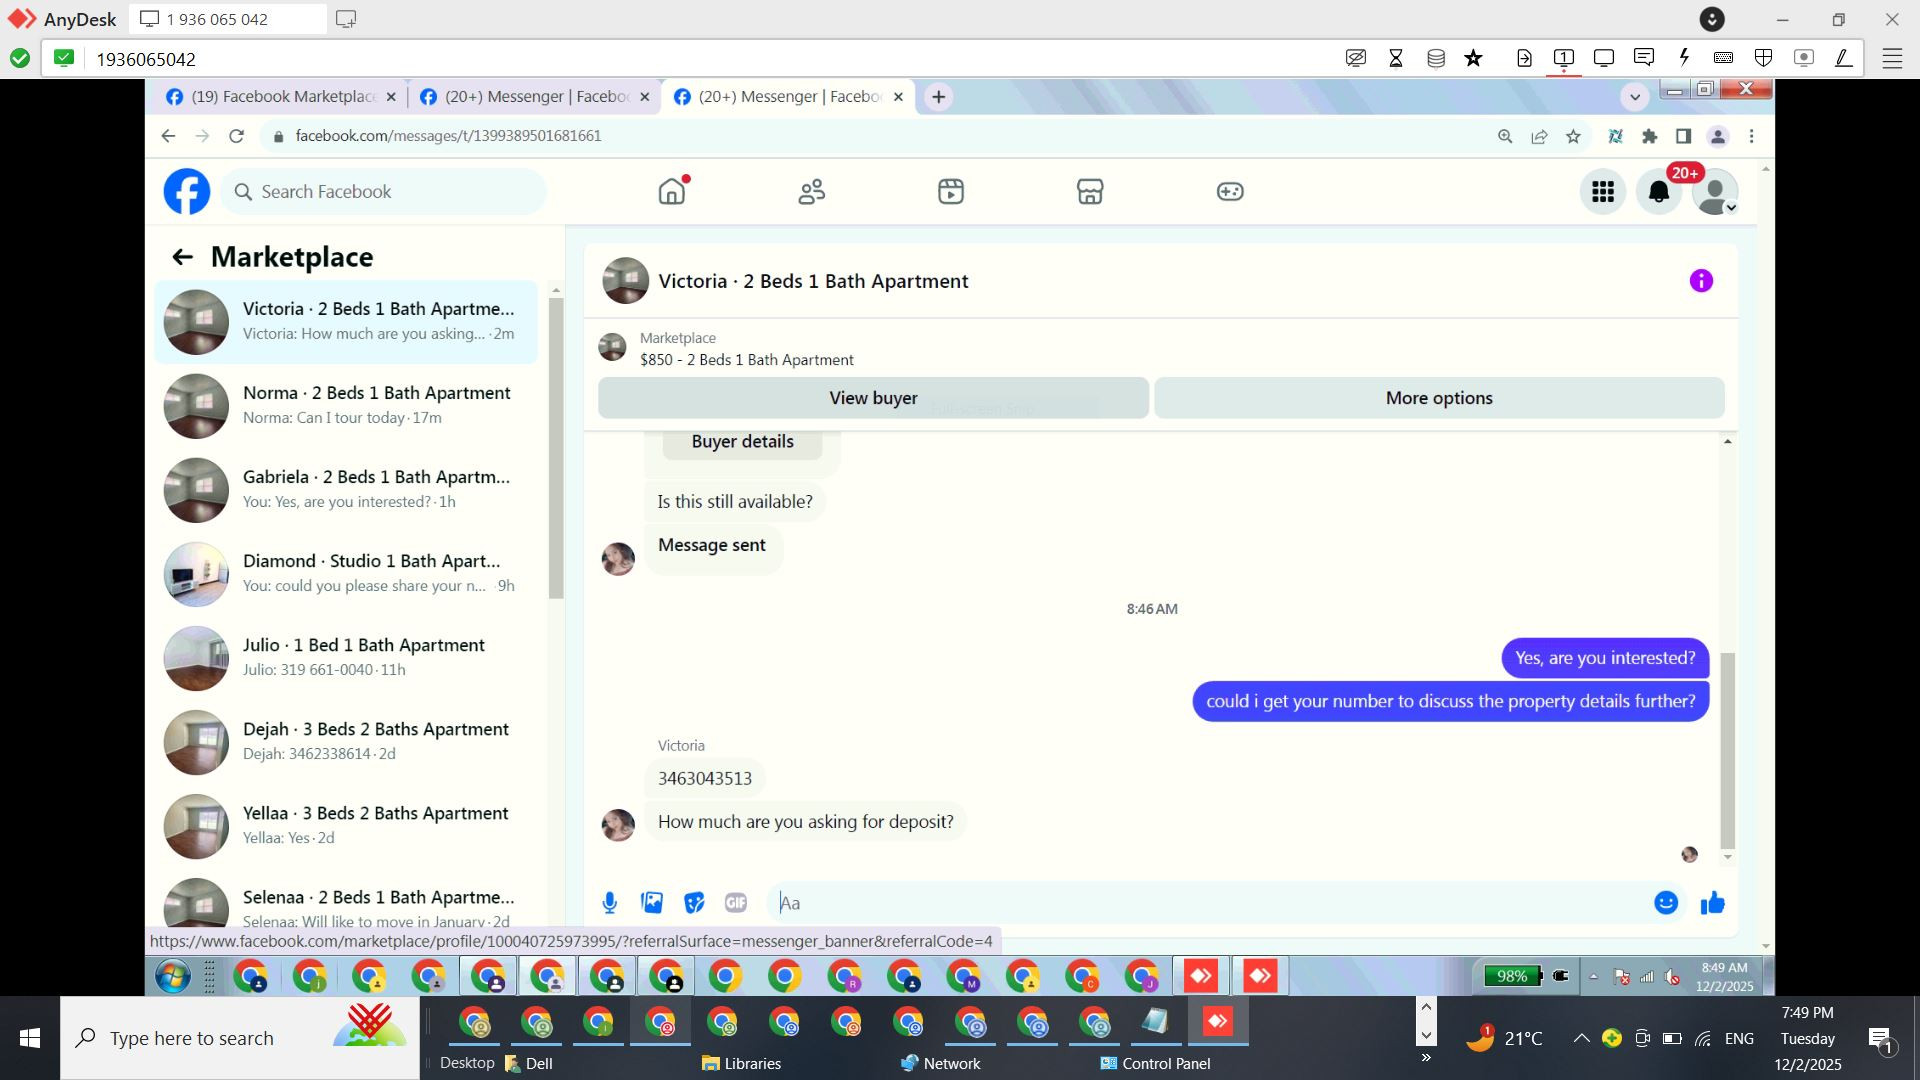Go to Marketplace storefront icon

pyautogui.click(x=1089, y=192)
